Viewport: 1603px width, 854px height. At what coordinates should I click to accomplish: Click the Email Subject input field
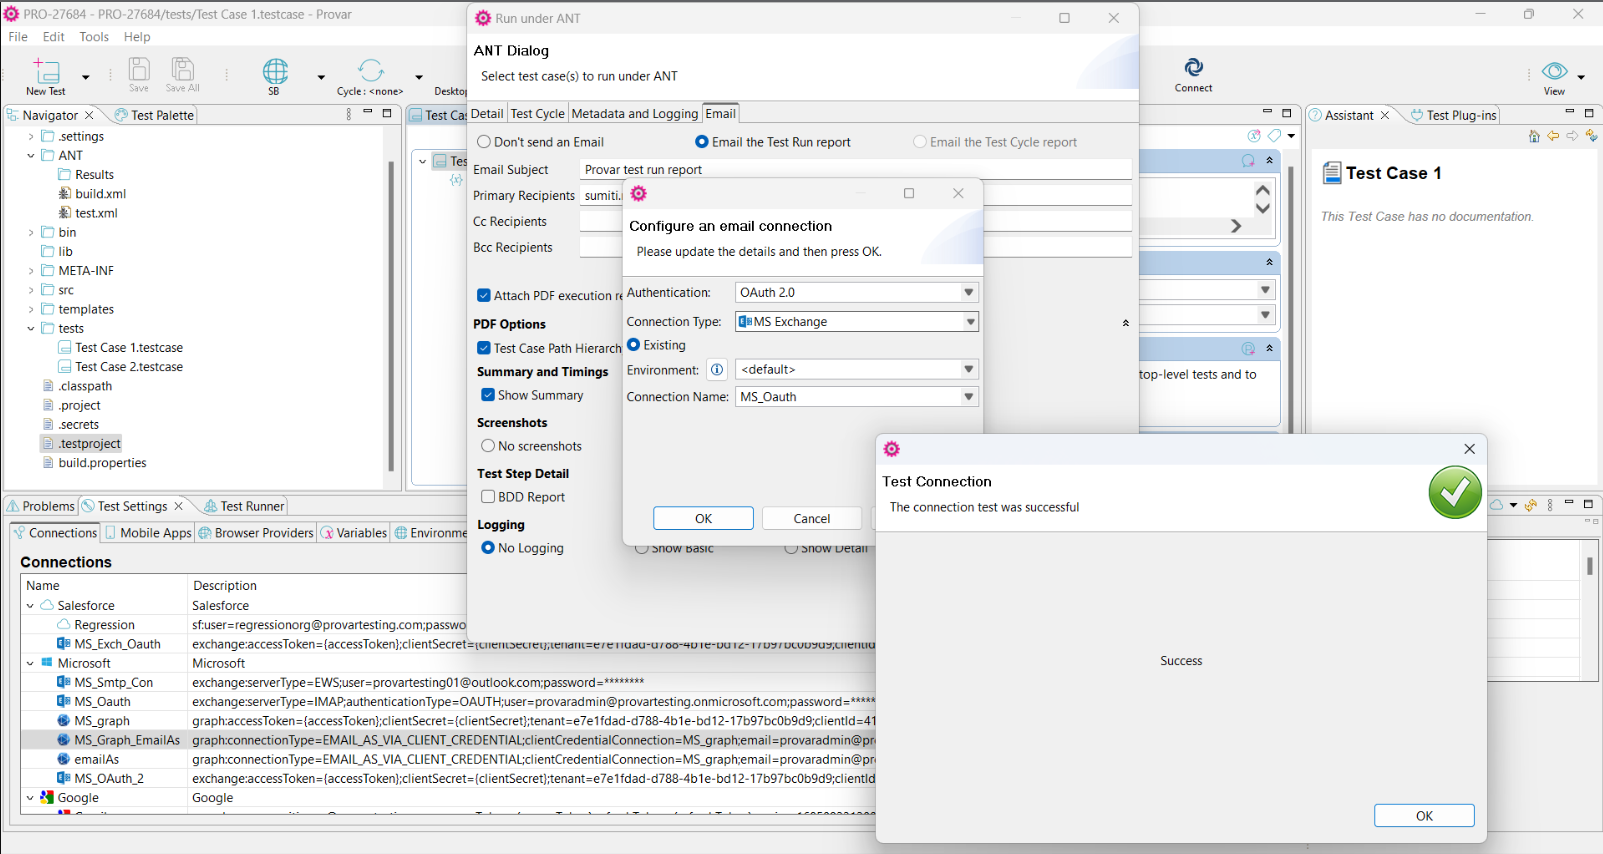[855, 169]
